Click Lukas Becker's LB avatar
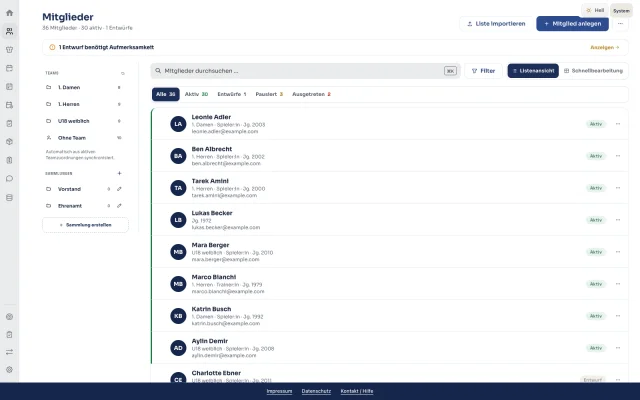Image resolution: width=640 pixels, height=400 pixels. click(178, 220)
